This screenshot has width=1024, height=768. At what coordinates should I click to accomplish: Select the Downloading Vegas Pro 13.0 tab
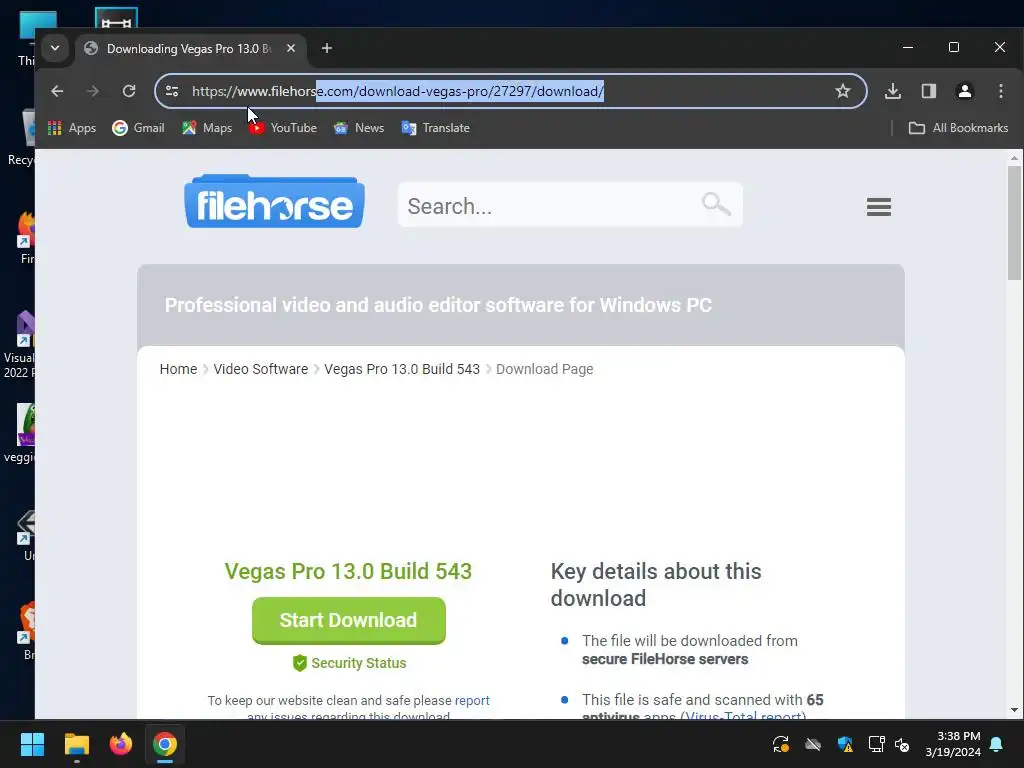point(189,49)
